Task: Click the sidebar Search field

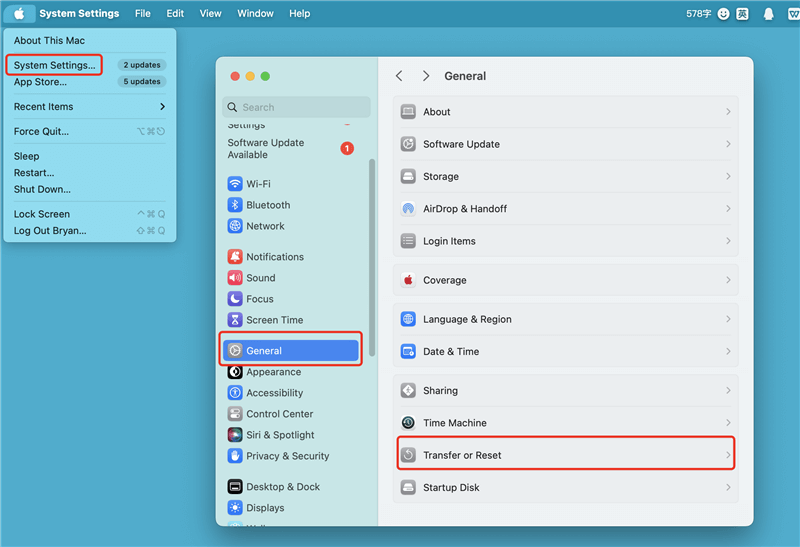Action: [x=296, y=107]
